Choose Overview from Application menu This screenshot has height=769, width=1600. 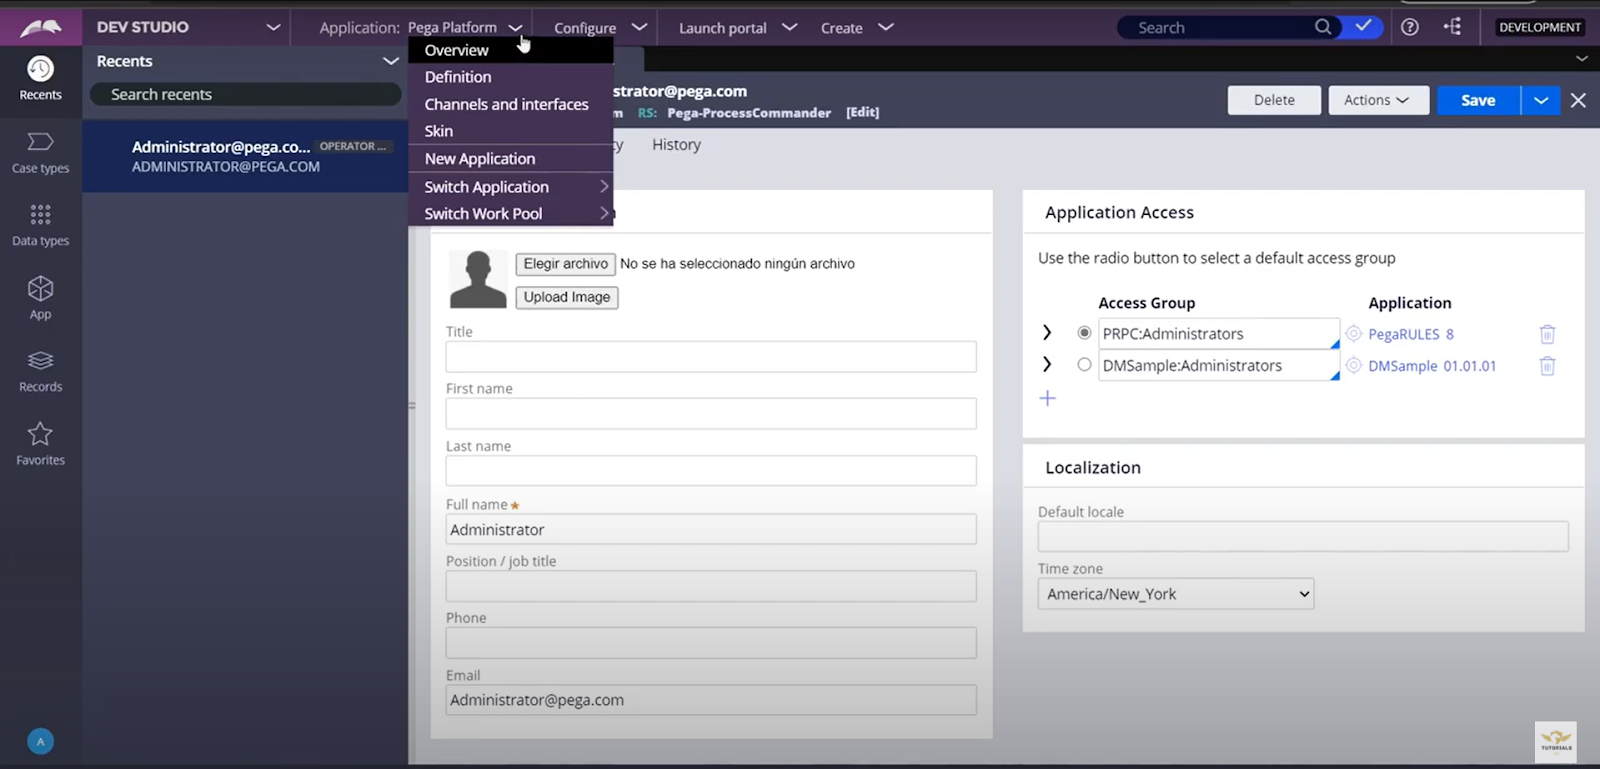pos(510,50)
